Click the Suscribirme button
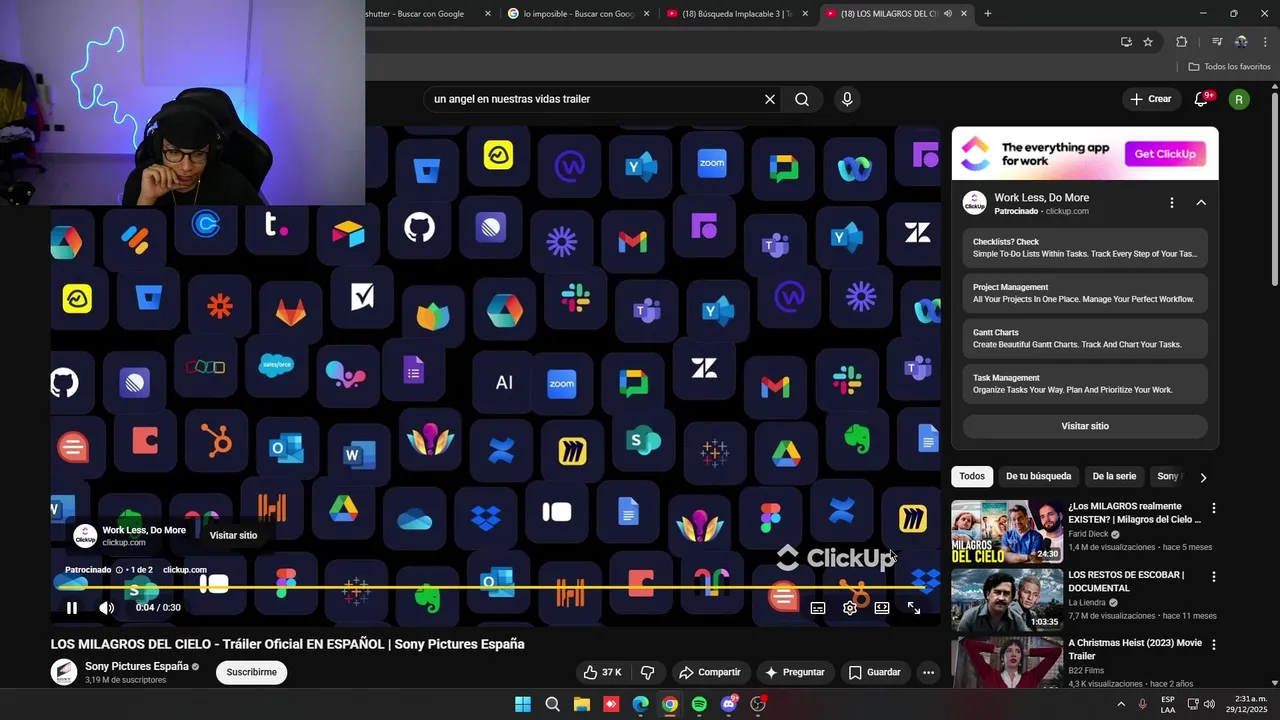 pyautogui.click(x=251, y=672)
